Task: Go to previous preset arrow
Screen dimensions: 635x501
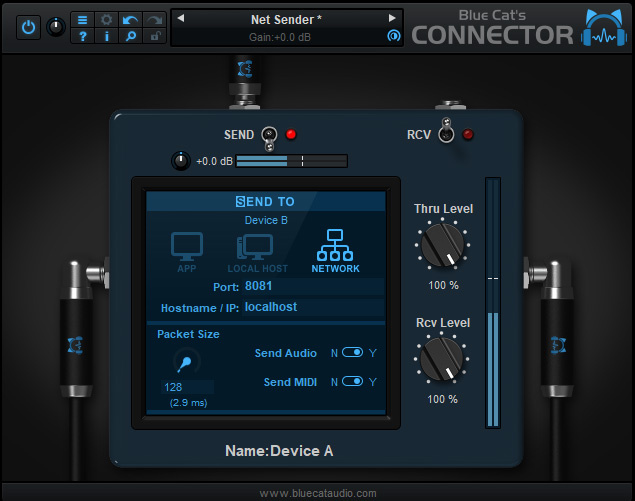Action: click(x=181, y=18)
